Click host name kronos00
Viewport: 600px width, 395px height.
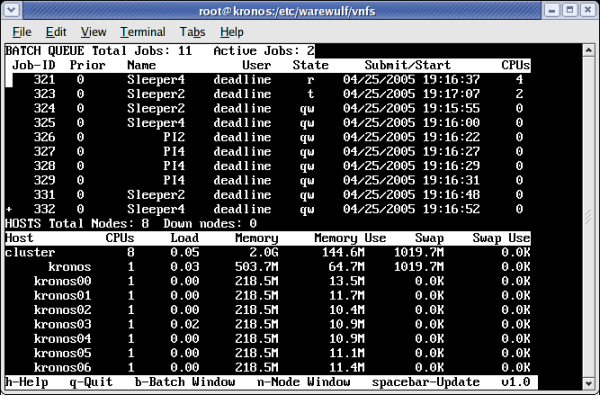(x=62, y=281)
